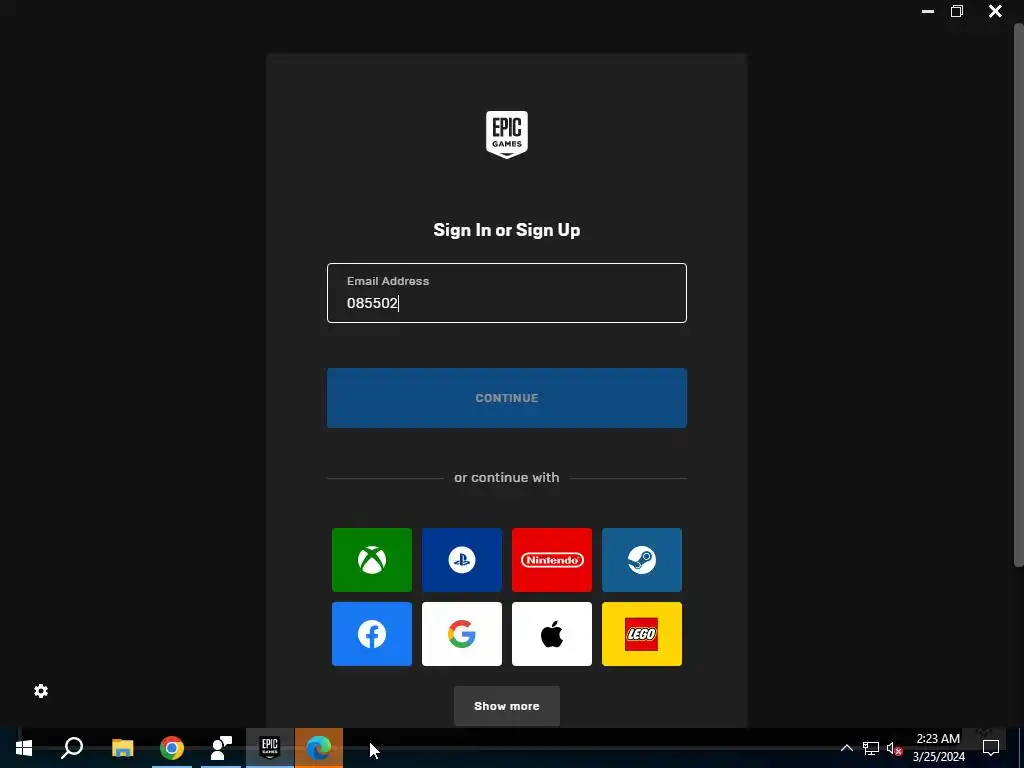The width and height of the screenshot is (1024, 768).
Task: Switch to Epic Games Launcher taskbar icon
Action: point(270,748)
